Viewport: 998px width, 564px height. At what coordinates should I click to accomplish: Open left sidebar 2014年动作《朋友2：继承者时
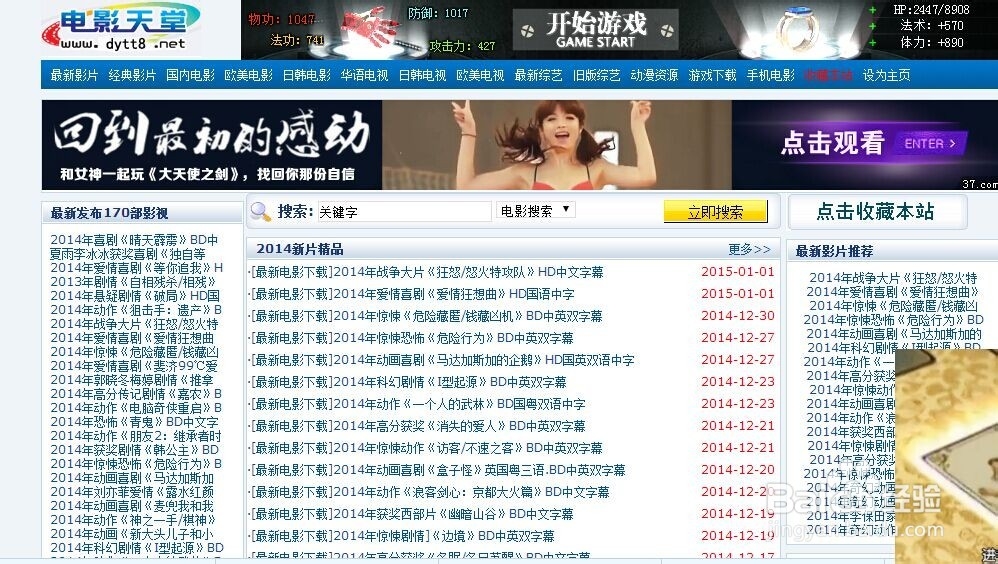coord(136,435)
